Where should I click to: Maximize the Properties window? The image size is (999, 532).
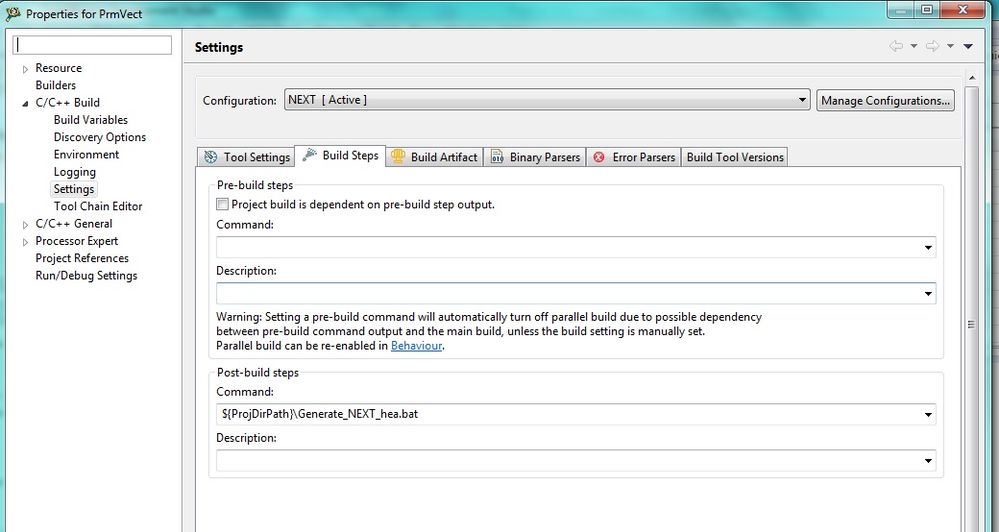pos(927,10)
